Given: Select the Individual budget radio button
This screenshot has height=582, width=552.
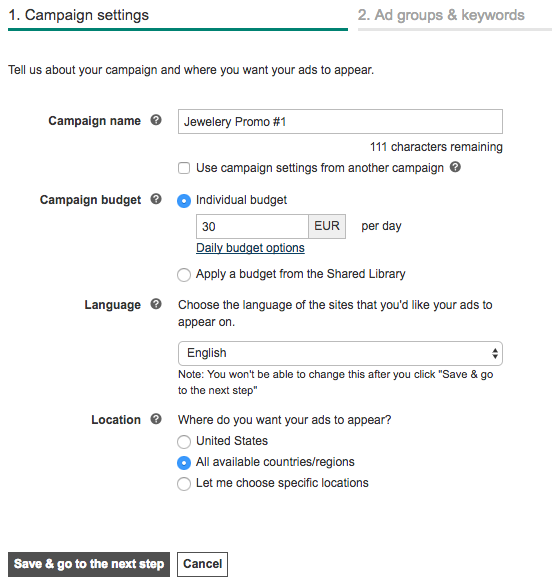Looking at the screenshot, I should tap(184, 201).
